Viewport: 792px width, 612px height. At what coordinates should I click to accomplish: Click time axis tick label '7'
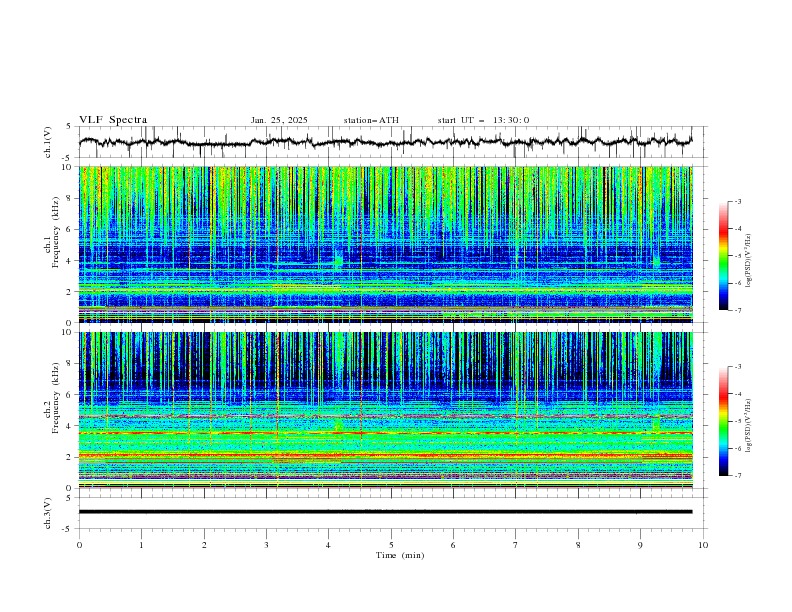coord(516,545)
